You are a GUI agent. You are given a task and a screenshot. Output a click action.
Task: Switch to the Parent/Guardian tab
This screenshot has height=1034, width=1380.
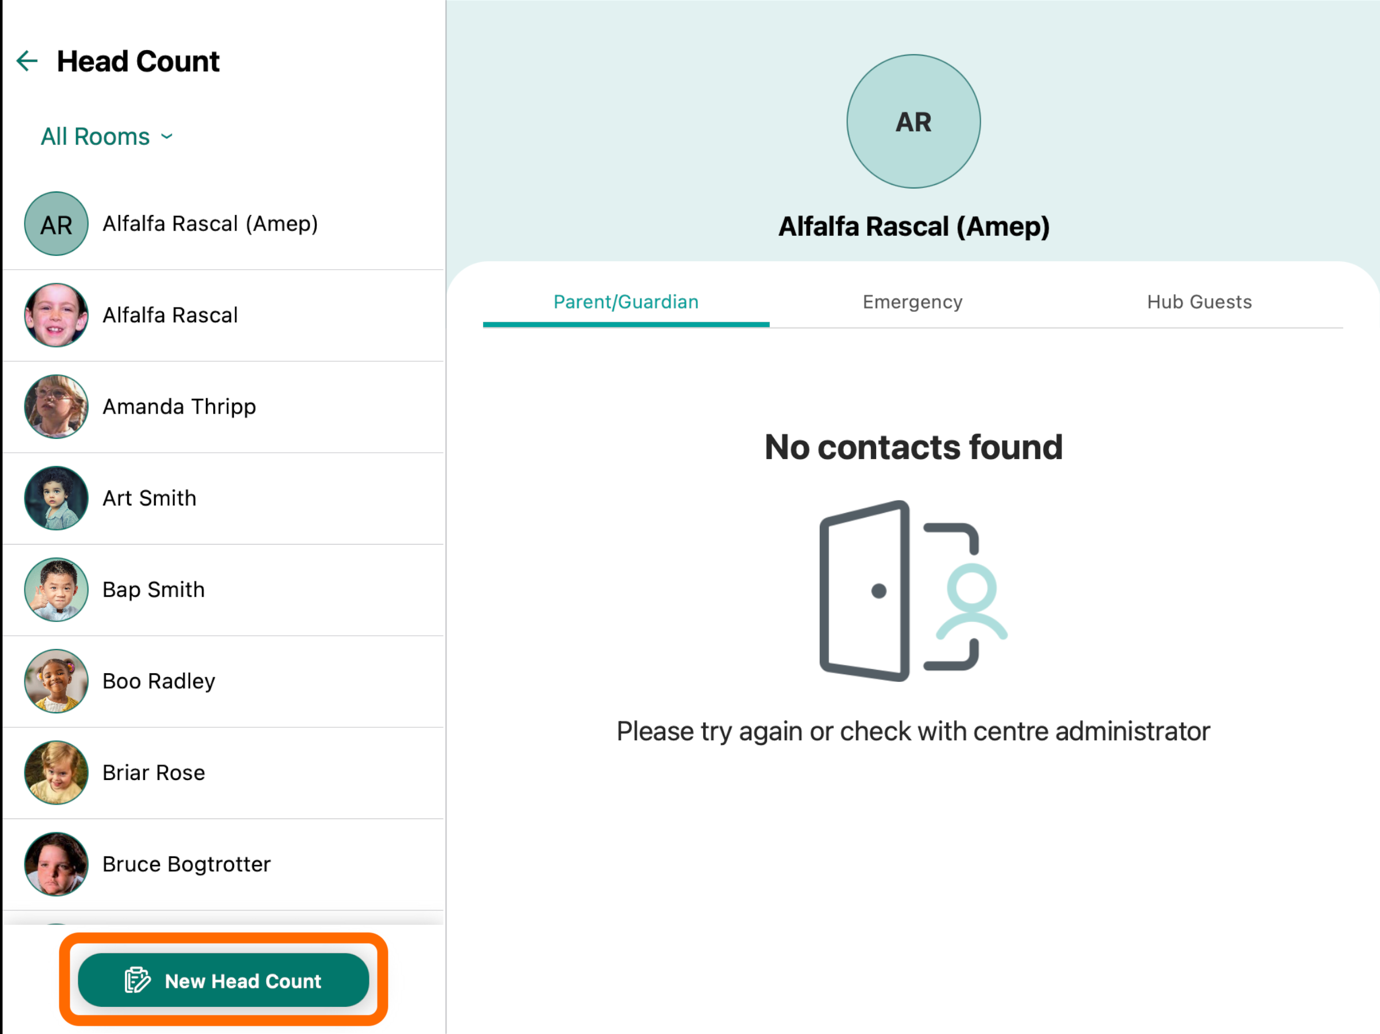tap(626, 302)
